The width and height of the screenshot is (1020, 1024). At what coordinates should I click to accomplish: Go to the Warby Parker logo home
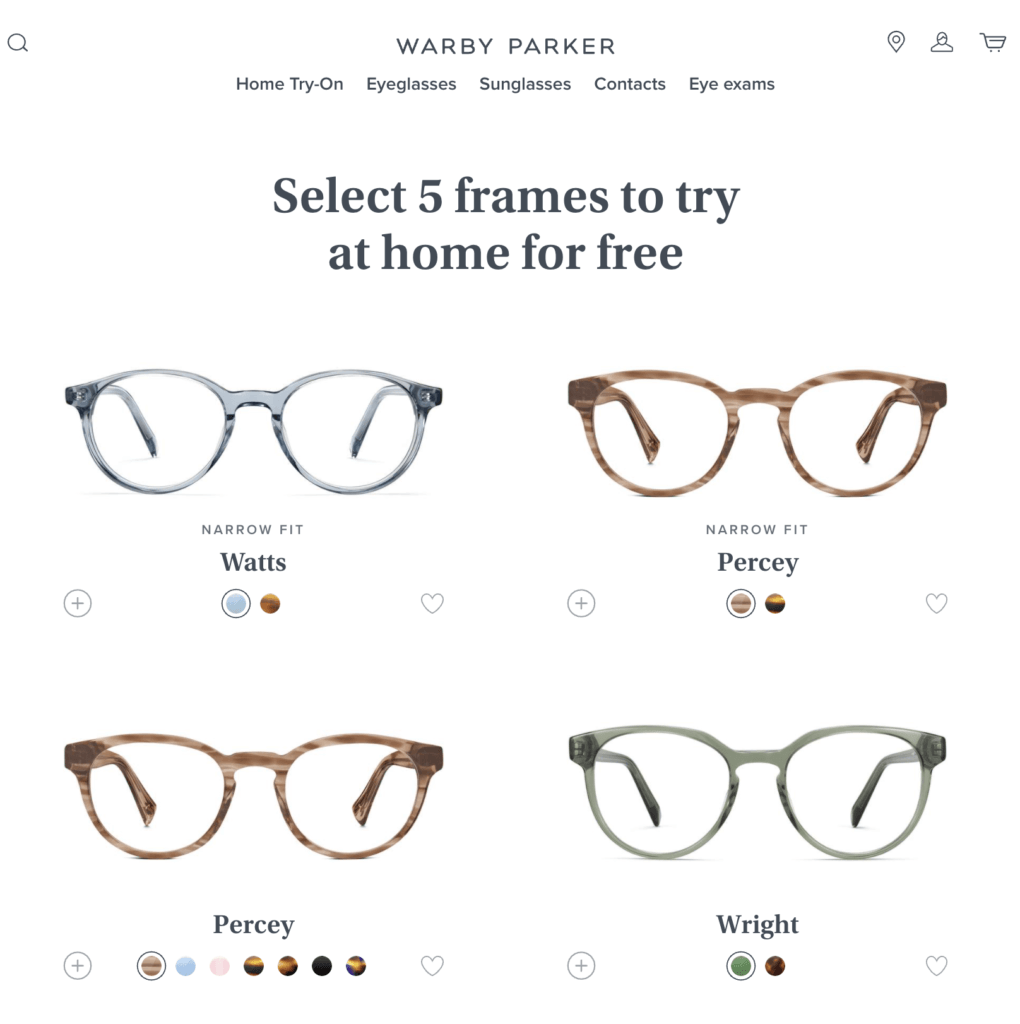point(505,46)
